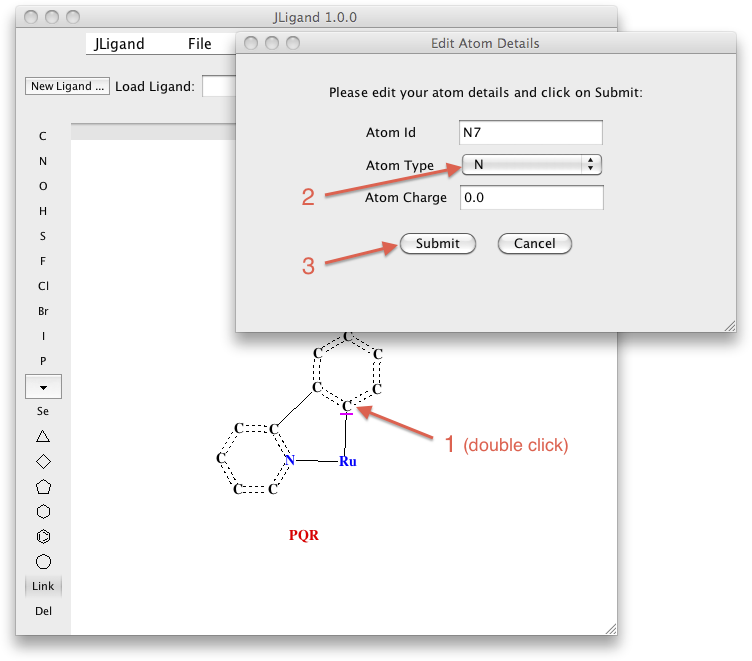Click the Submit button
Image resolution: width=752 pixels, height=661 pixels.
pos(437,243)
